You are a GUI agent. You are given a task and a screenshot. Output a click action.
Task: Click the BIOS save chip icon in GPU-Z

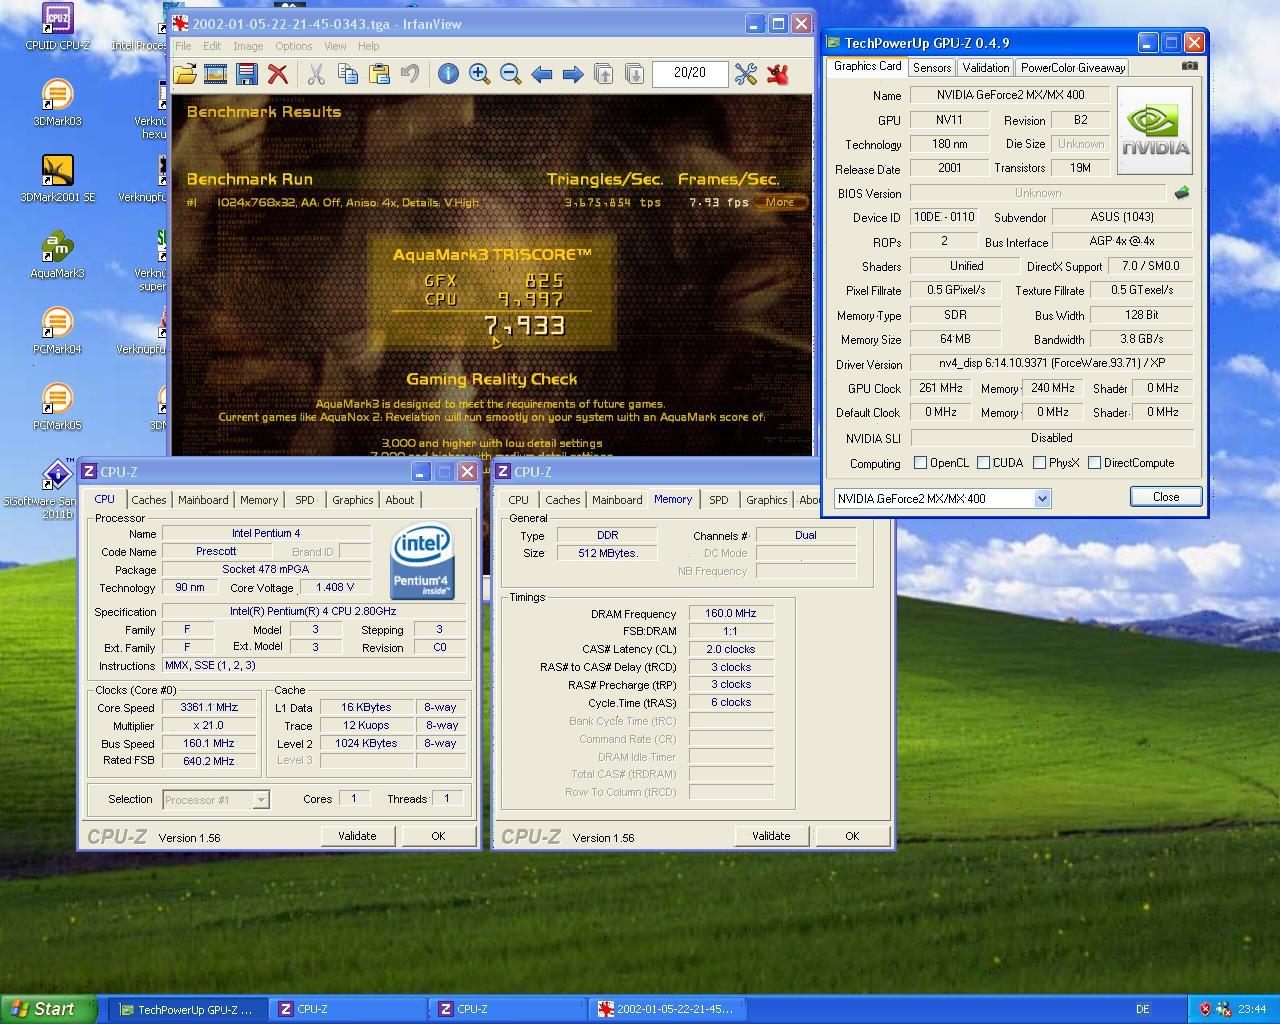(1181, 193)
